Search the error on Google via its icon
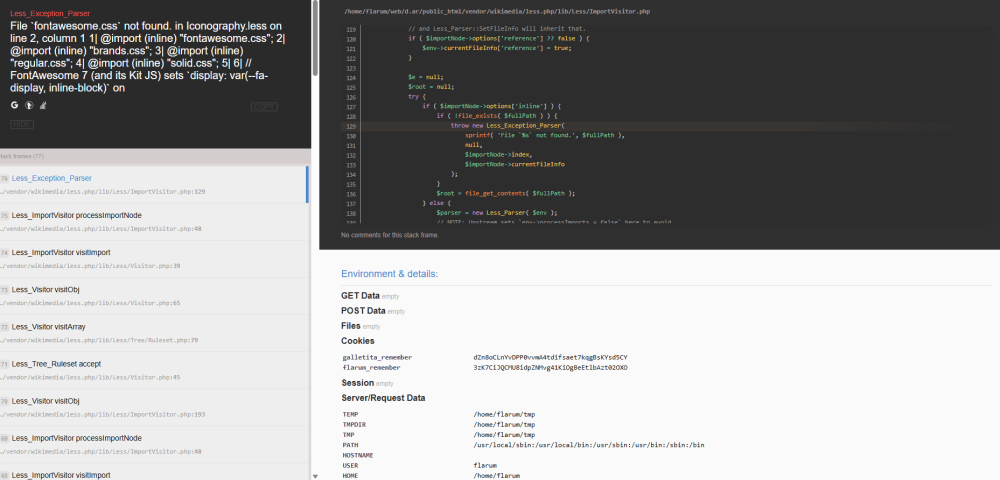The height and width of the screenshot is (480, 1000). pyautogui.click(x=15, y=105)
